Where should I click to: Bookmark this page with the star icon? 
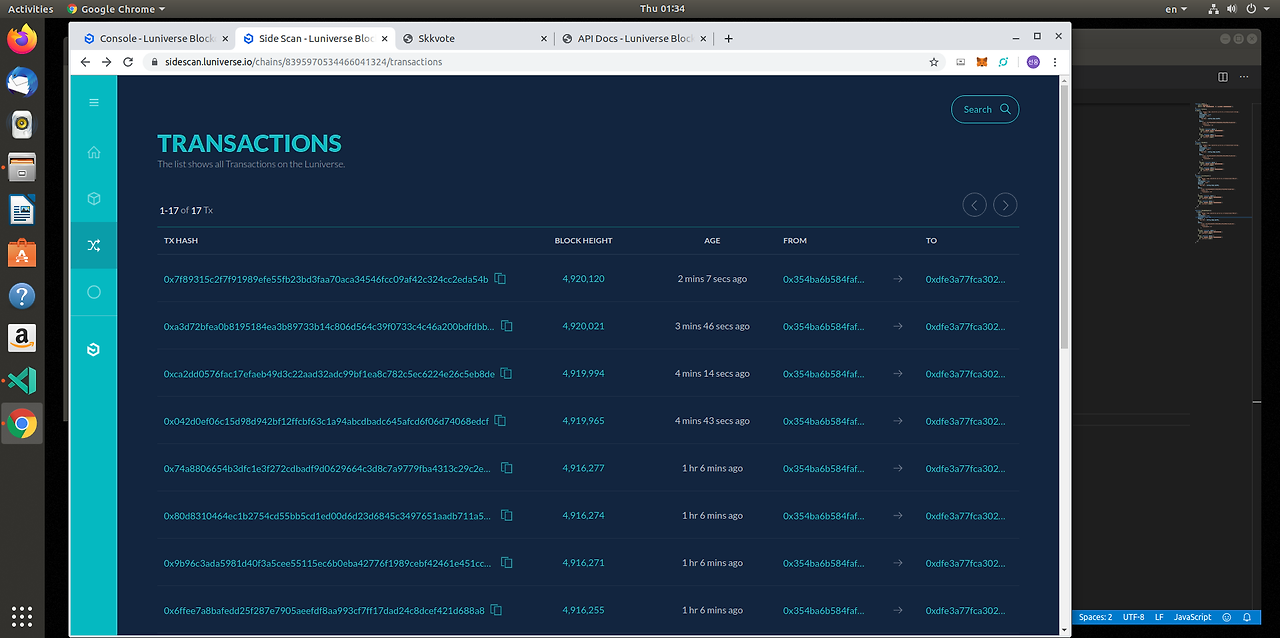[934, 62]
